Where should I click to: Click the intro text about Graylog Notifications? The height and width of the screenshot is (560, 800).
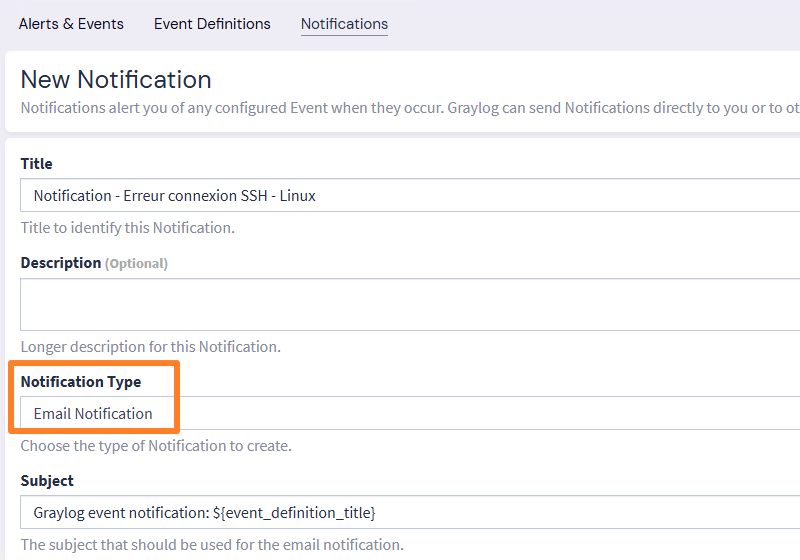pos(400,108)
